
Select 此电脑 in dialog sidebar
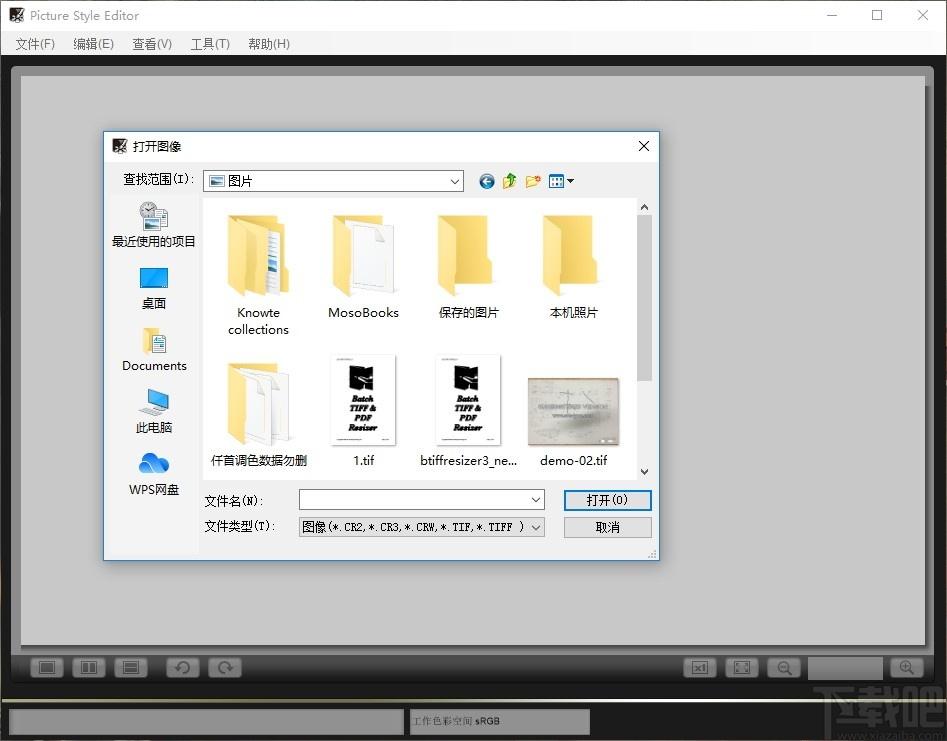153,411
